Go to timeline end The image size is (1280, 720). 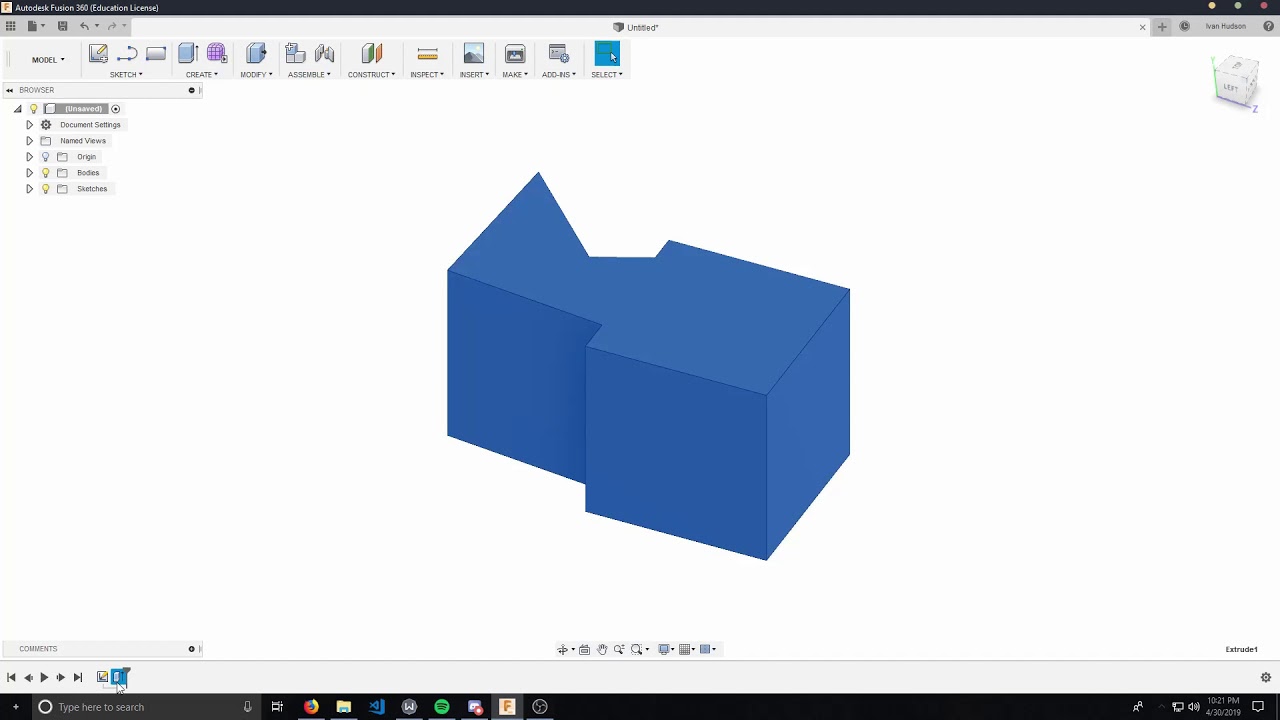click(x=78, y=678)
